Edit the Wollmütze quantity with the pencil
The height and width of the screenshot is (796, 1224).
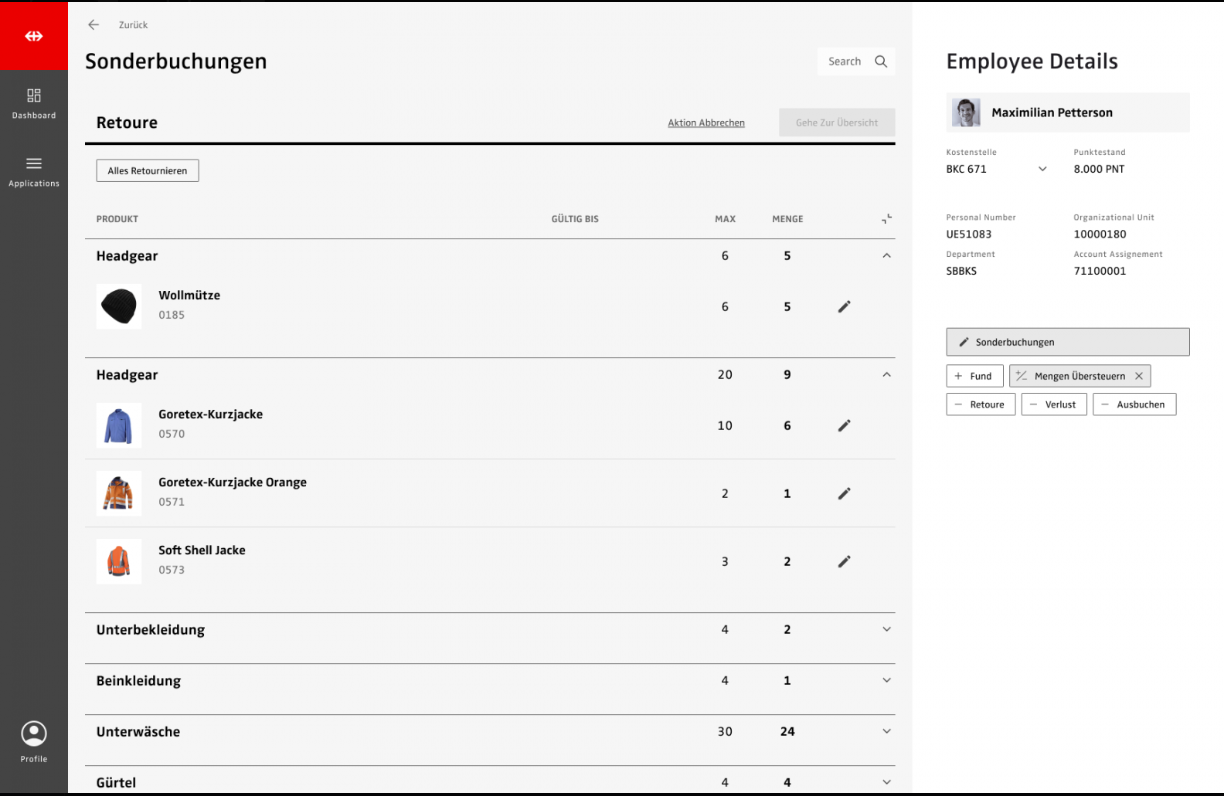coord(844,307)
